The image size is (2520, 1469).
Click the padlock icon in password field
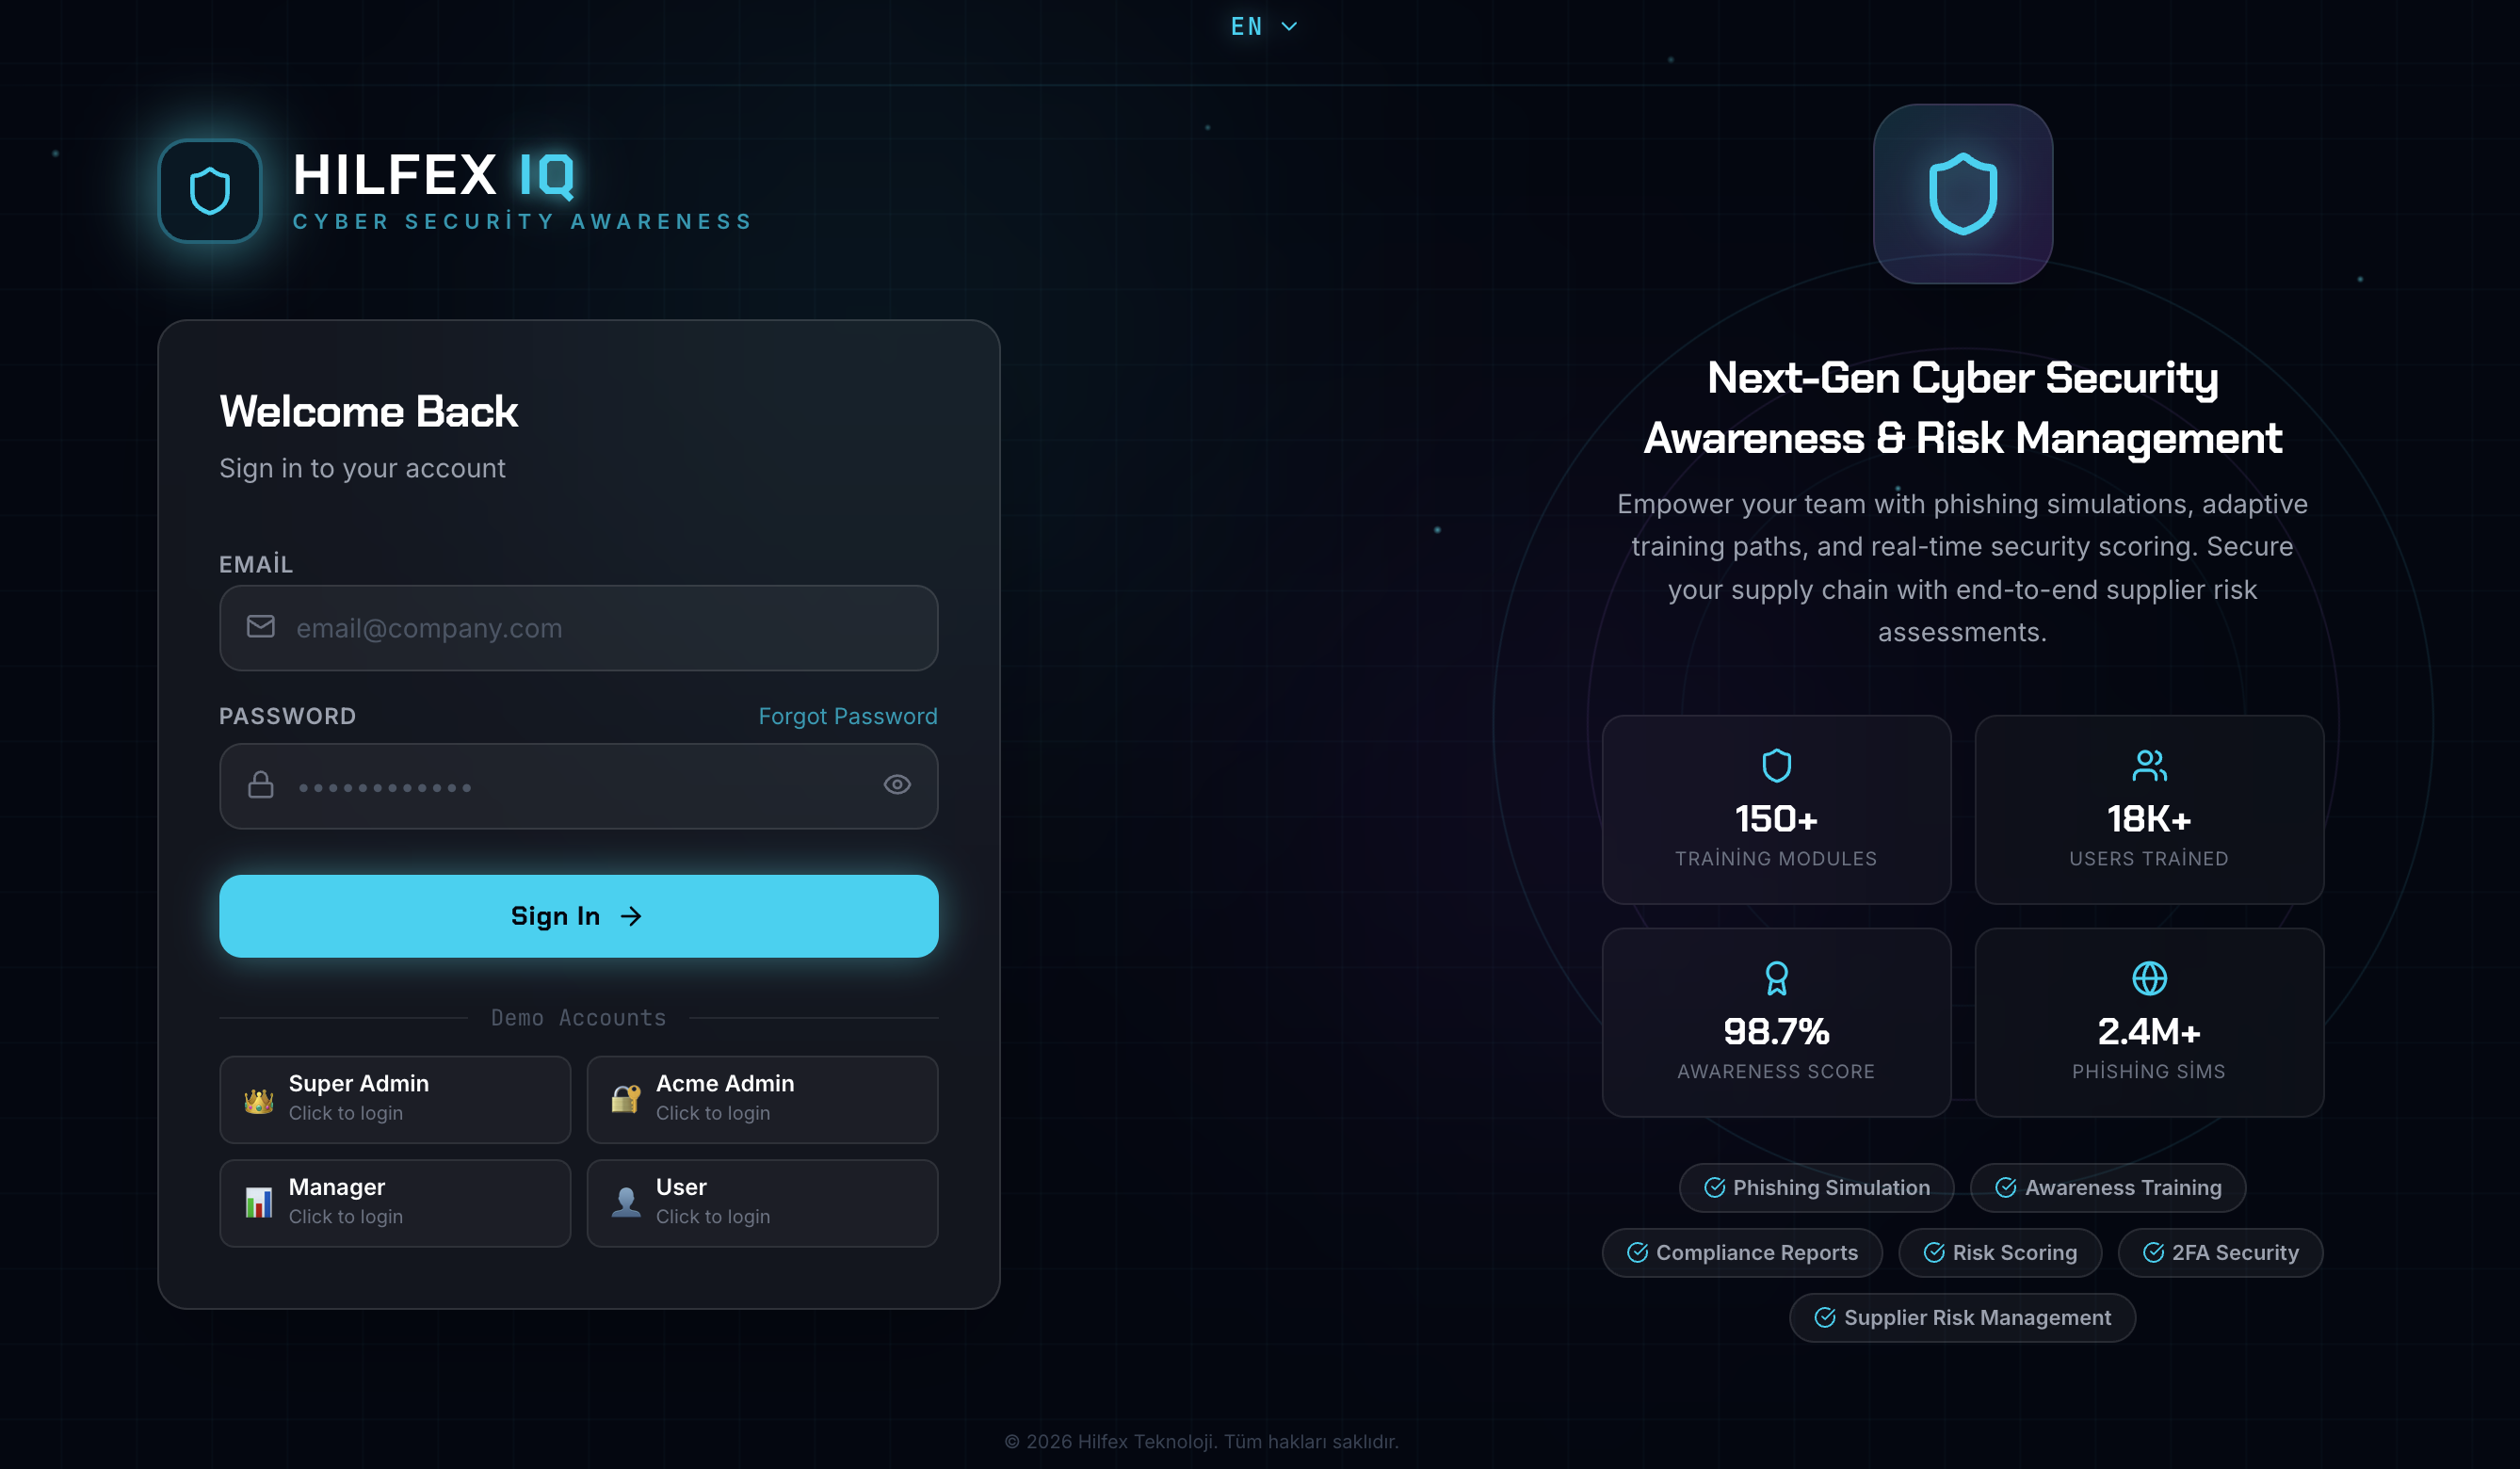coord(259,786)
